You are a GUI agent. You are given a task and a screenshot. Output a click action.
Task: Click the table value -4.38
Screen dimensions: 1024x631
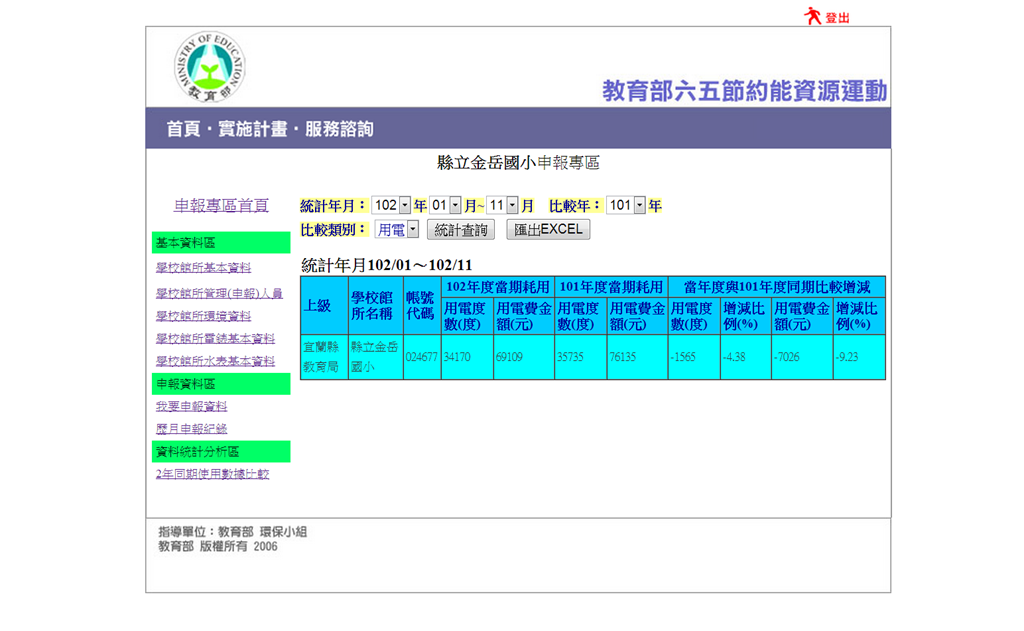point(734,357)
